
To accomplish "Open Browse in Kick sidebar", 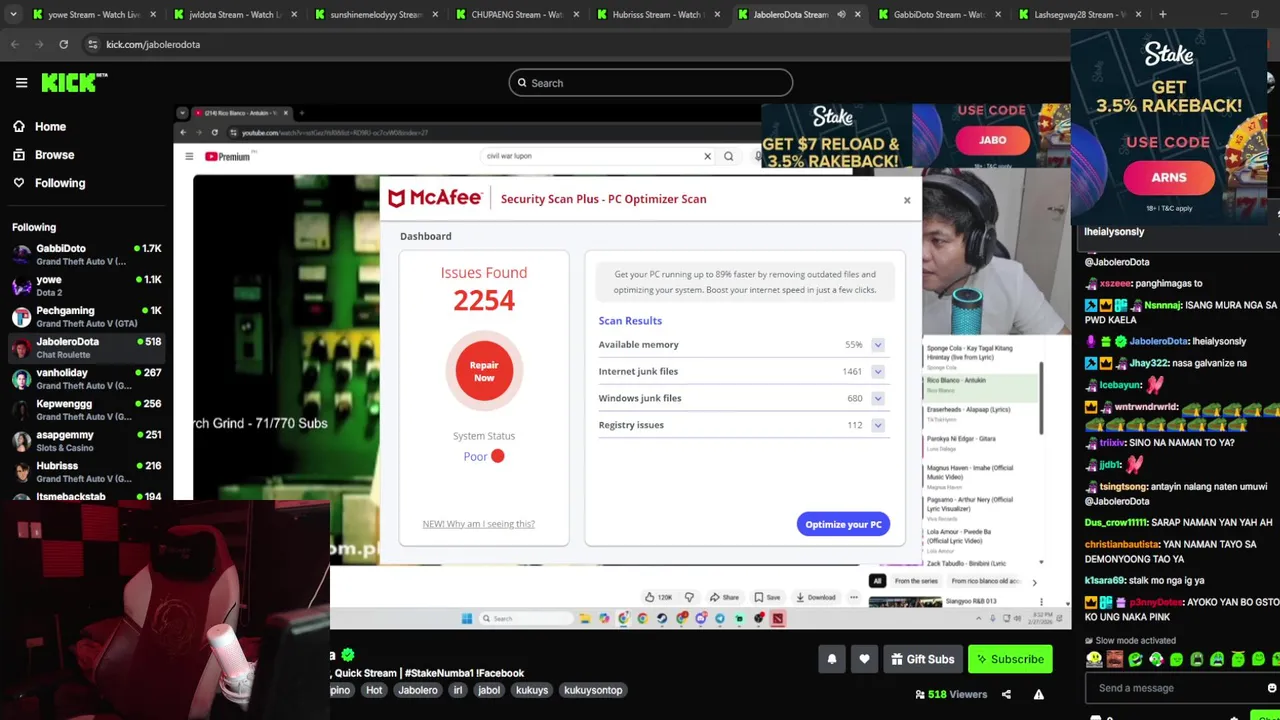I will (x=43, y=155).
